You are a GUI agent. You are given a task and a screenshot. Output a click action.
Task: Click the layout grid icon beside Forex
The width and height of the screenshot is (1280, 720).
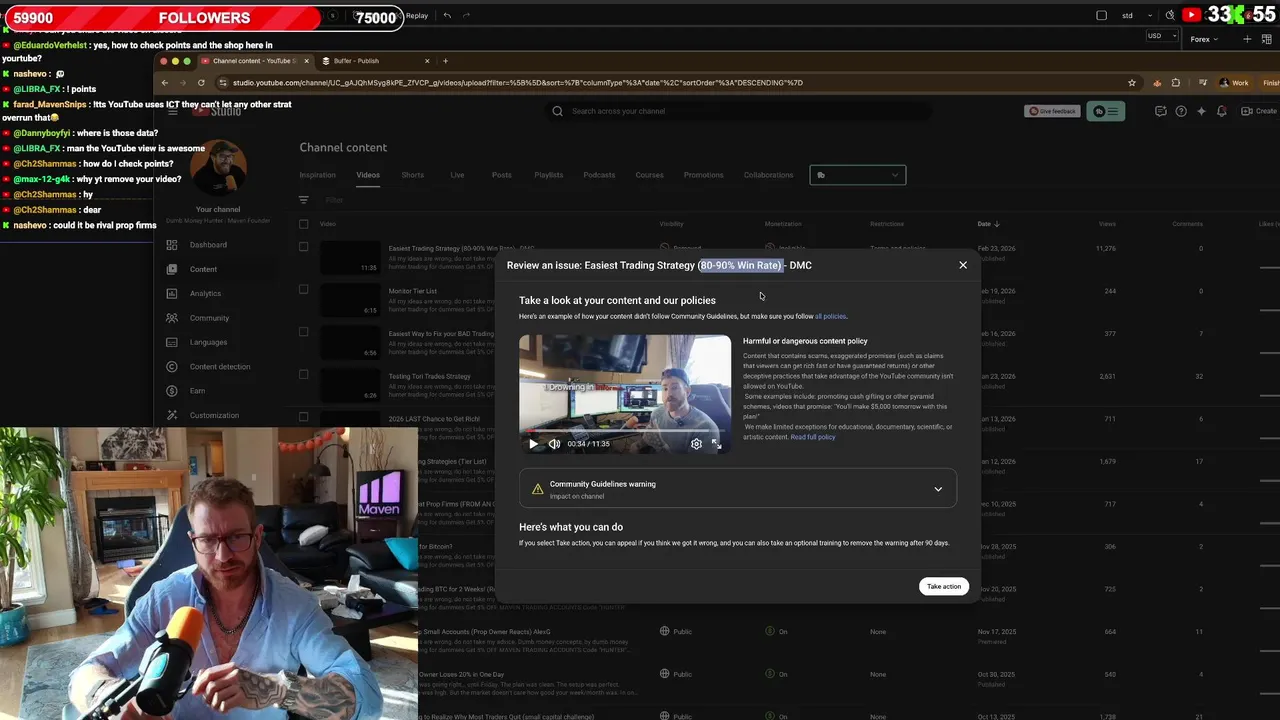(1267, 39)
